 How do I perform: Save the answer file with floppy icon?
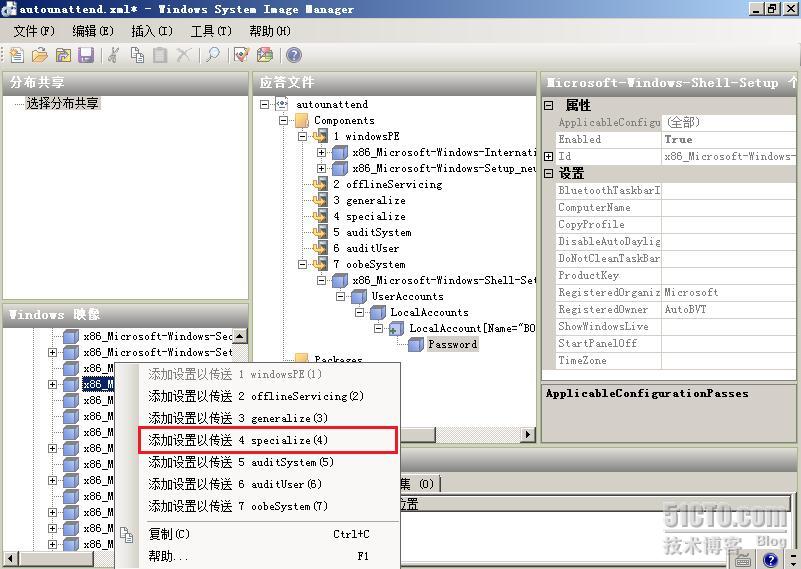point(86,55)
